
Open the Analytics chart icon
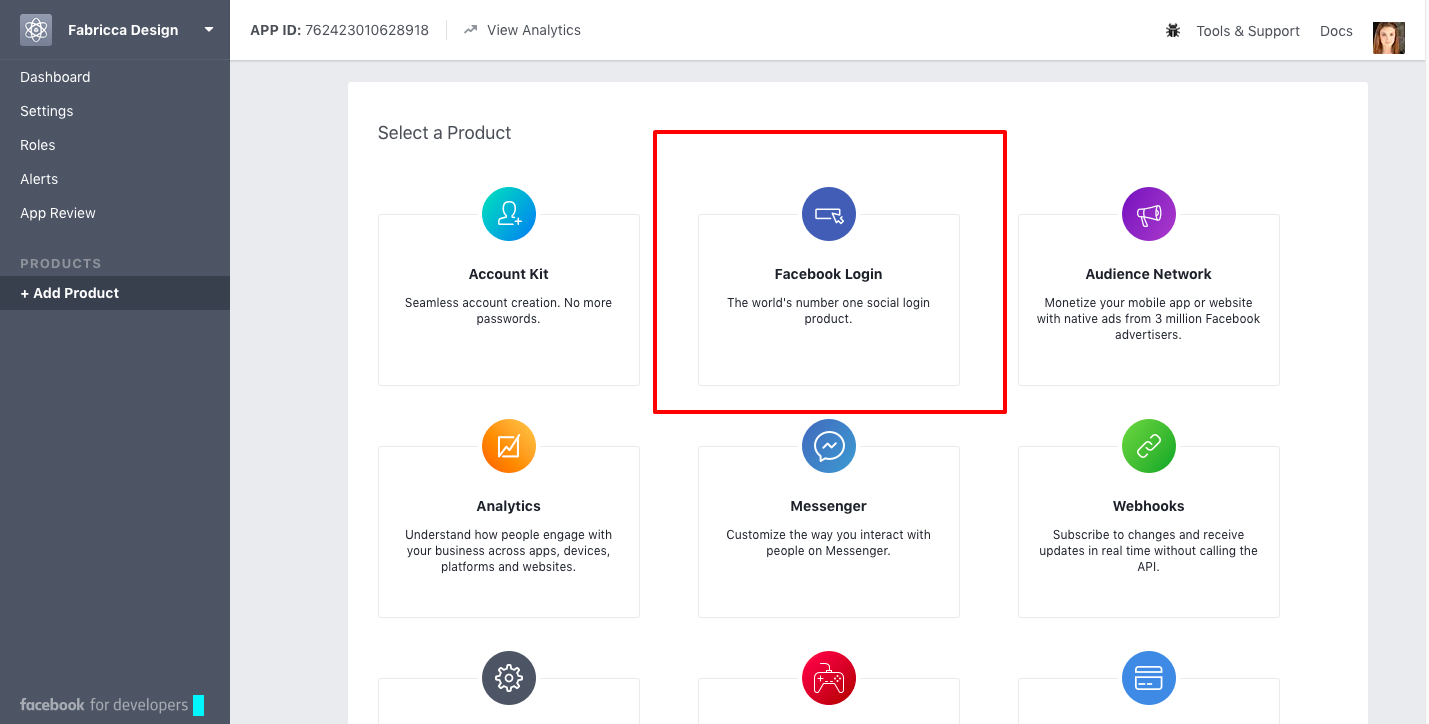(508, 446)
